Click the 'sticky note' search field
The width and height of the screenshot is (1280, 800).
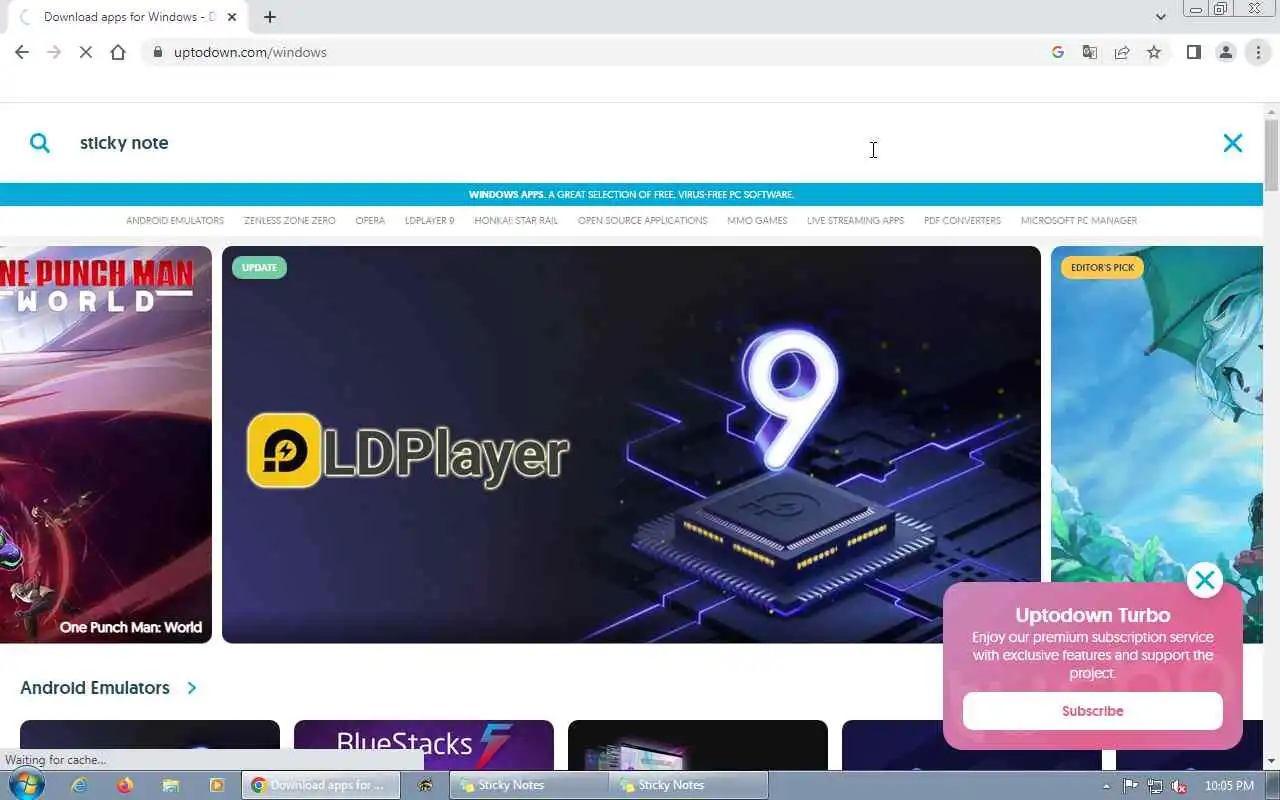click(640, 143)
